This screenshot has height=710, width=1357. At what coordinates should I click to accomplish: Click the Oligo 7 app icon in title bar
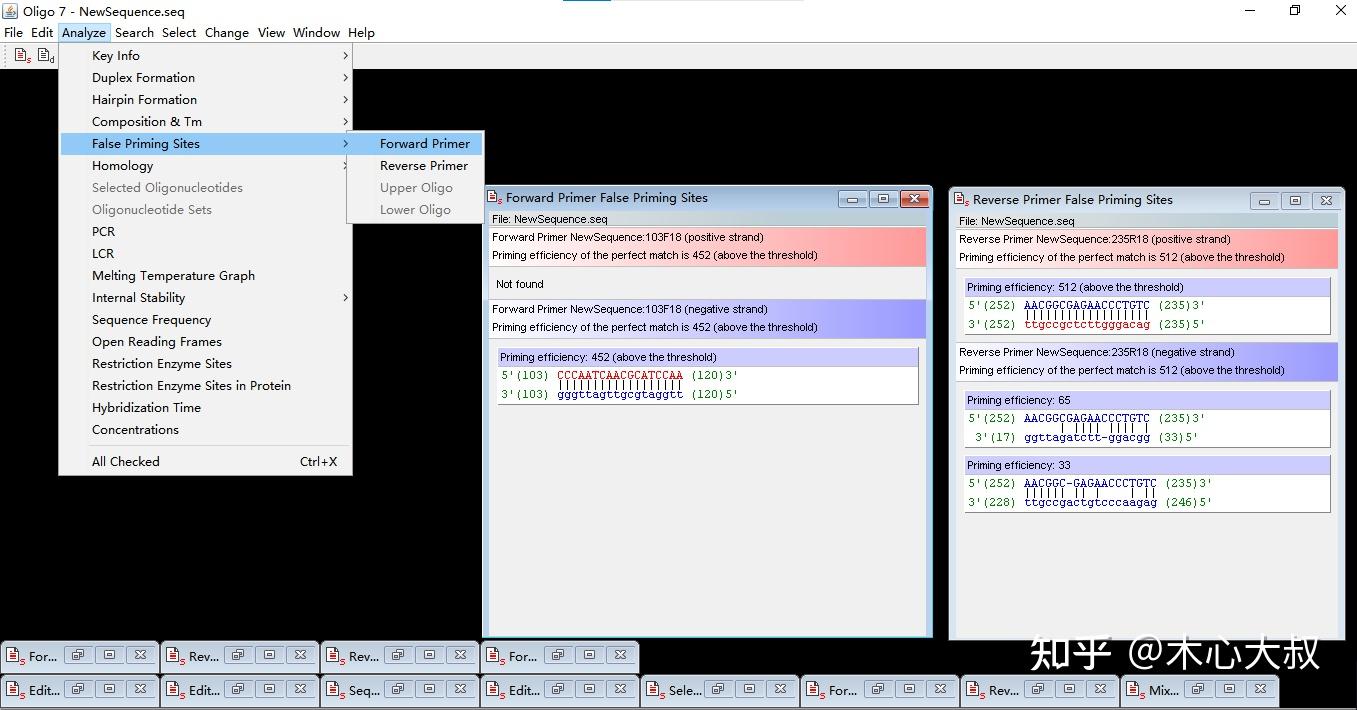tap(11, 11)
